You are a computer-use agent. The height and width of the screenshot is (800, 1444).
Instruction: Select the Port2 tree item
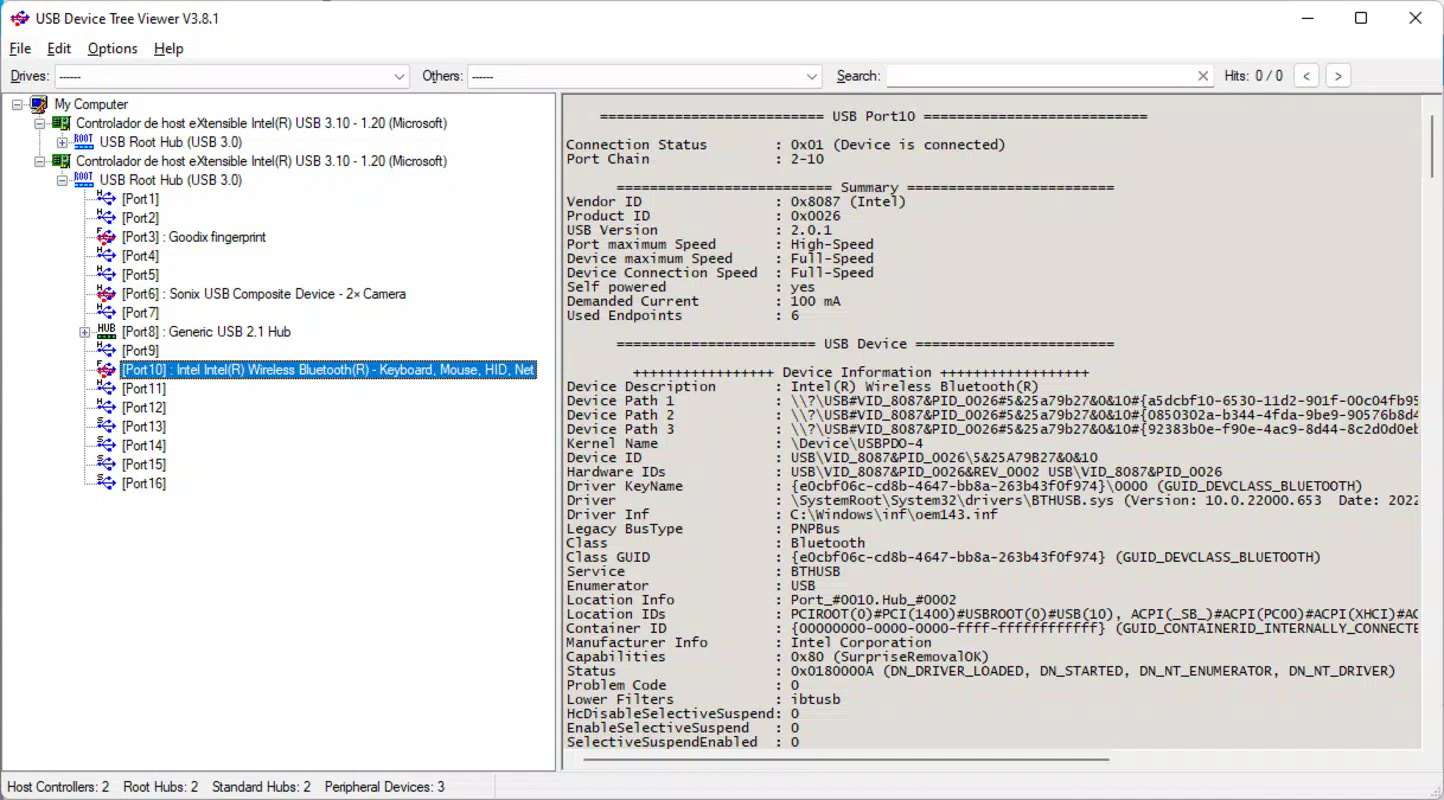pyautogui.click(x=140, y=218)
